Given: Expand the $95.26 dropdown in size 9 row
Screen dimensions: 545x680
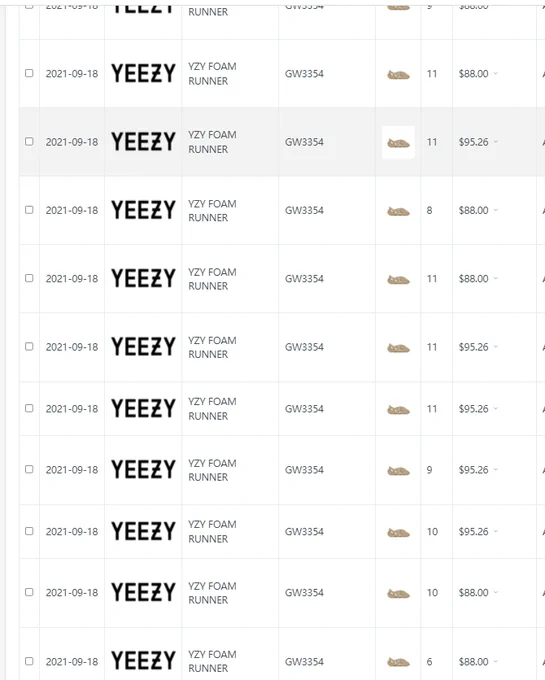Looking at the screenshot, I should (496, 470).
